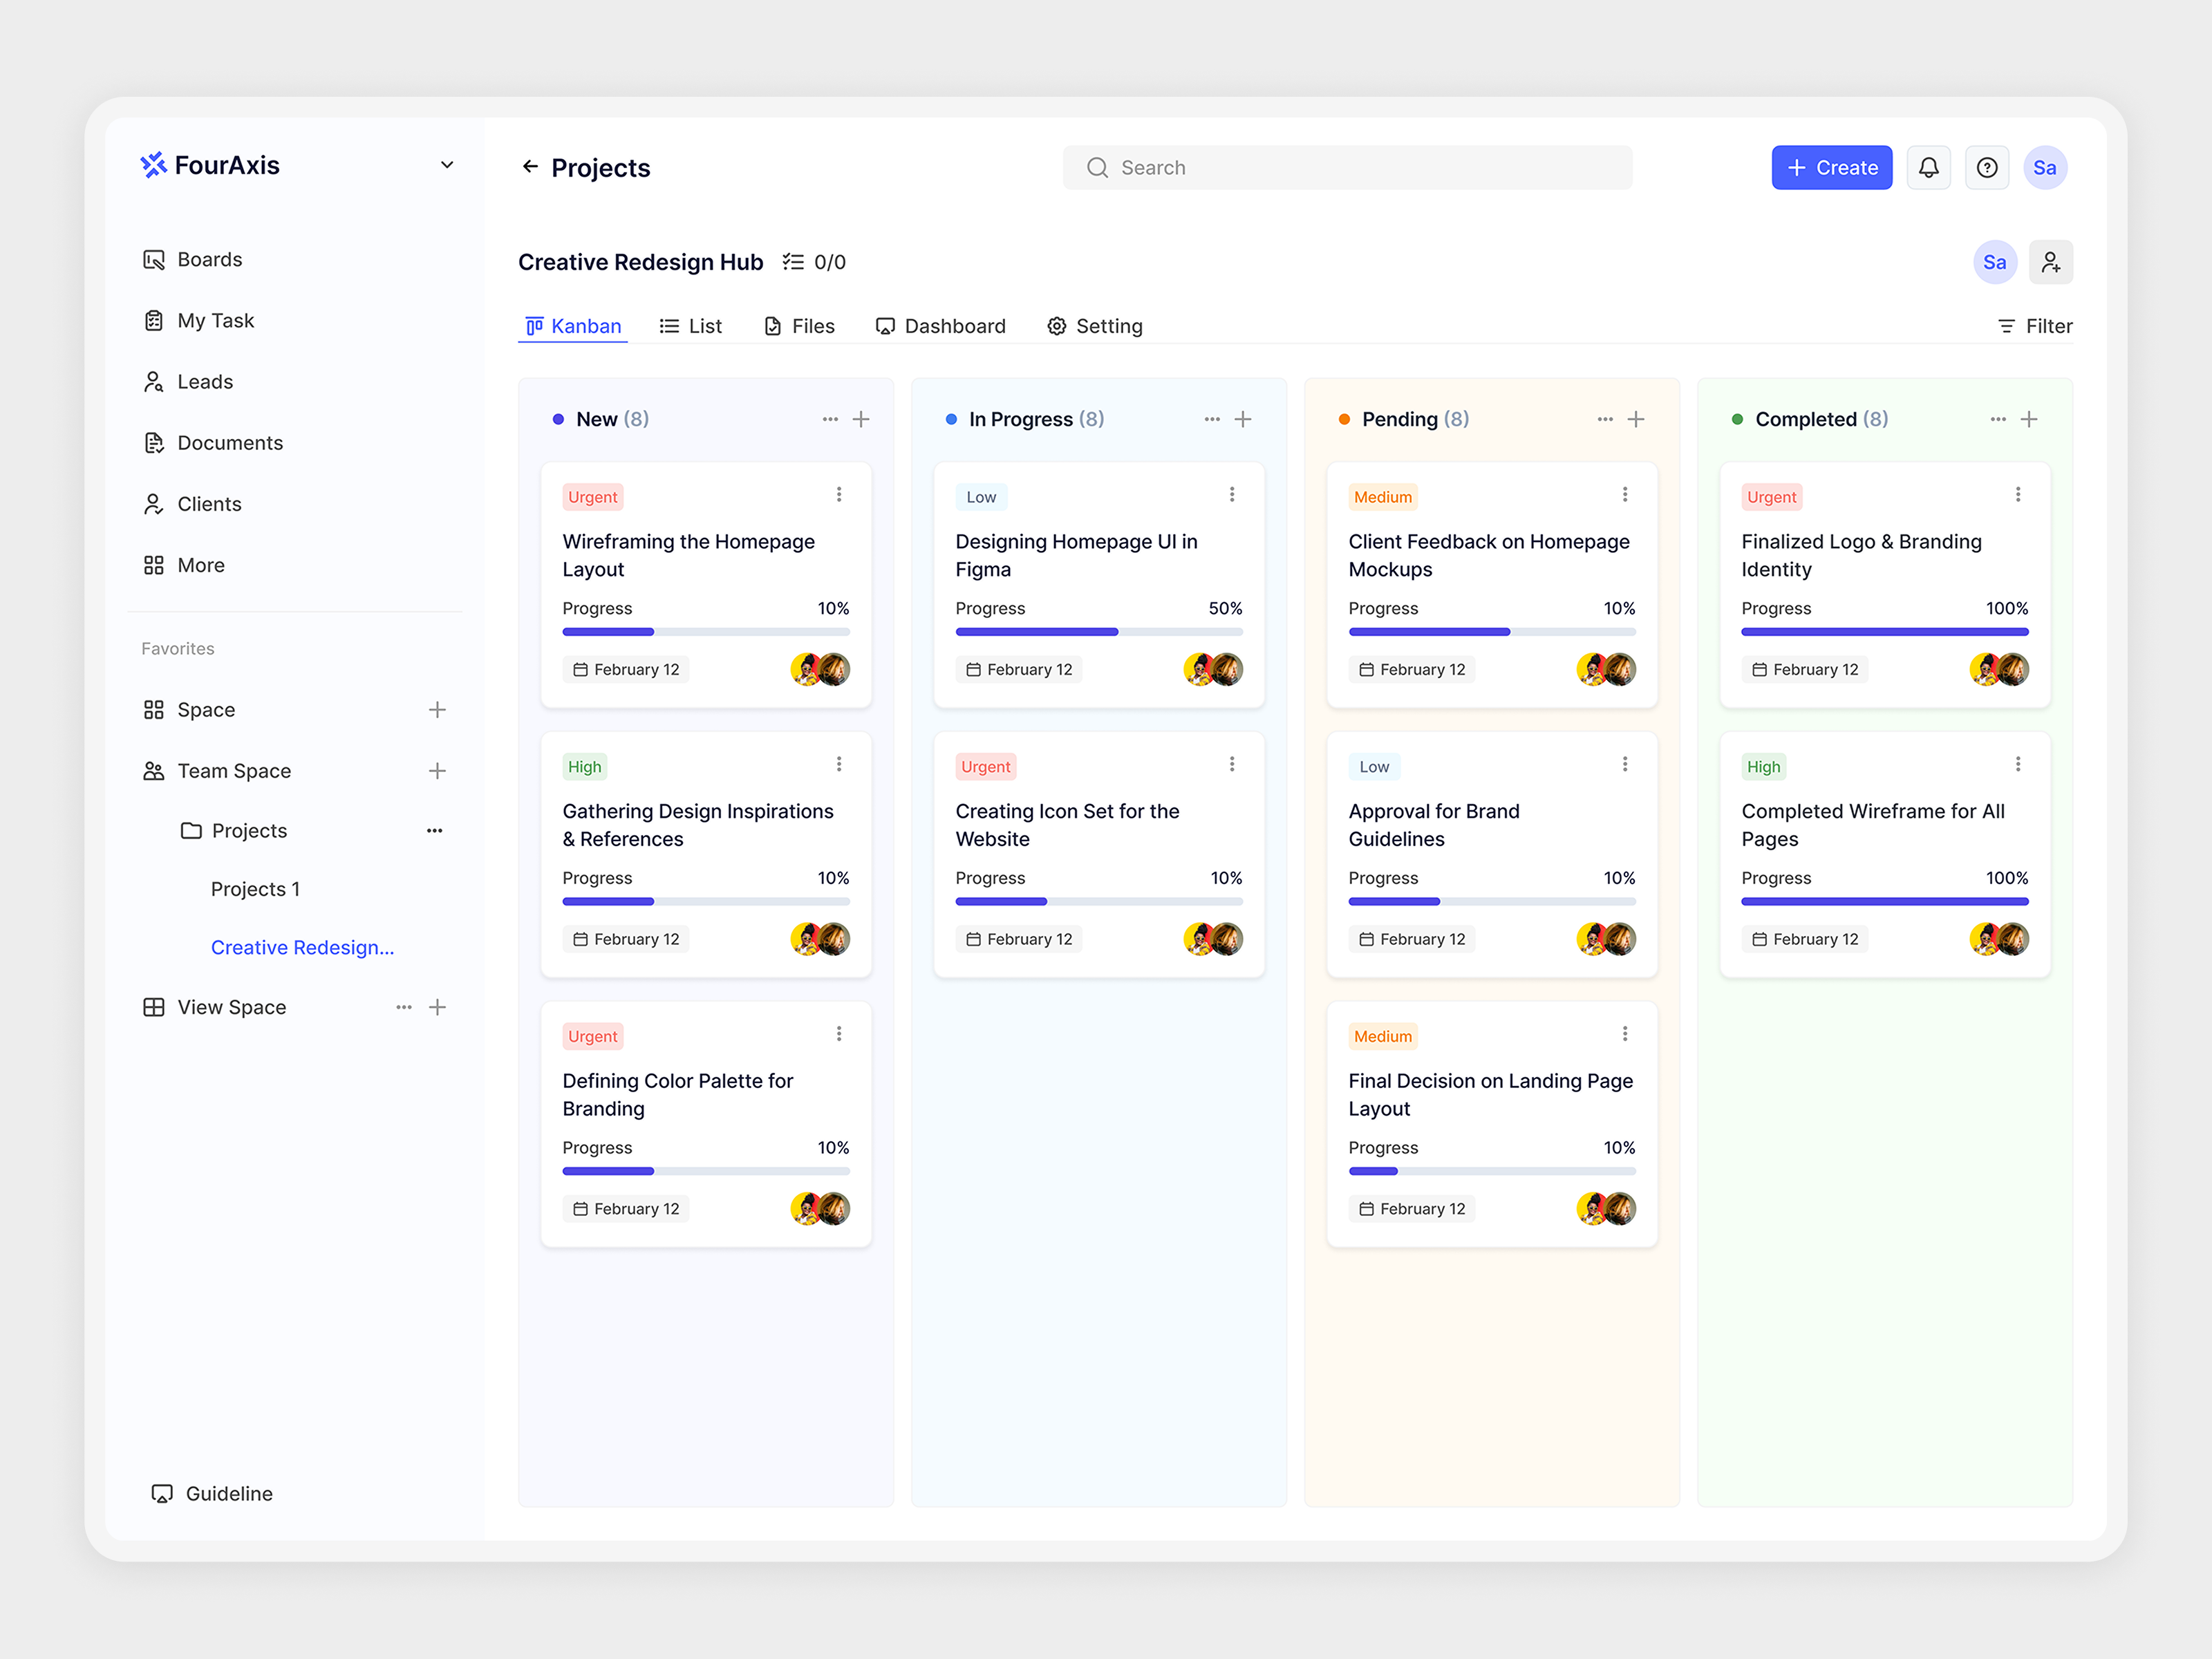Open the Filter control above the board

click(2034, 325)
